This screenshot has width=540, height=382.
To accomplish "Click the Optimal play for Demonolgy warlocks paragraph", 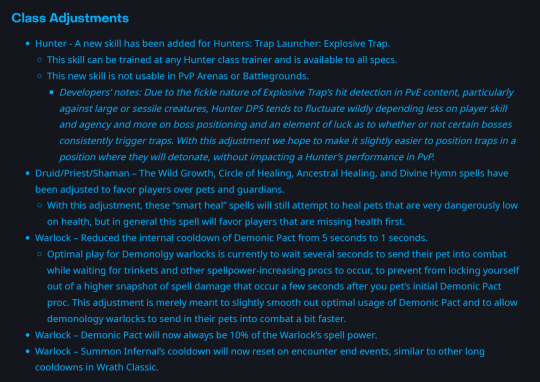I will click(x=283, y=287).
